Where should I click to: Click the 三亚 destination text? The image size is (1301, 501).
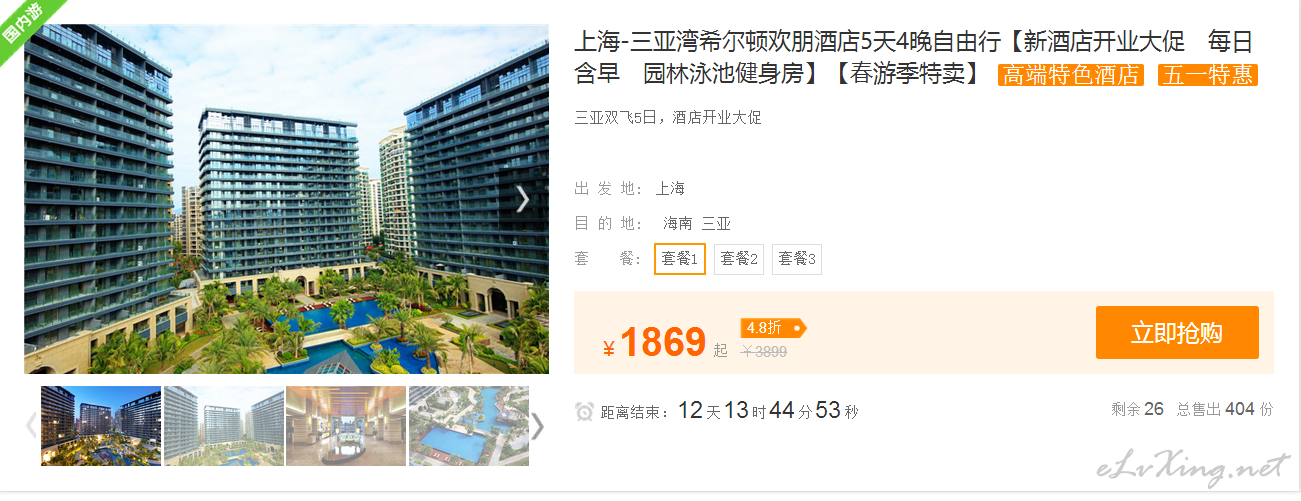click(x=716, y=224)
